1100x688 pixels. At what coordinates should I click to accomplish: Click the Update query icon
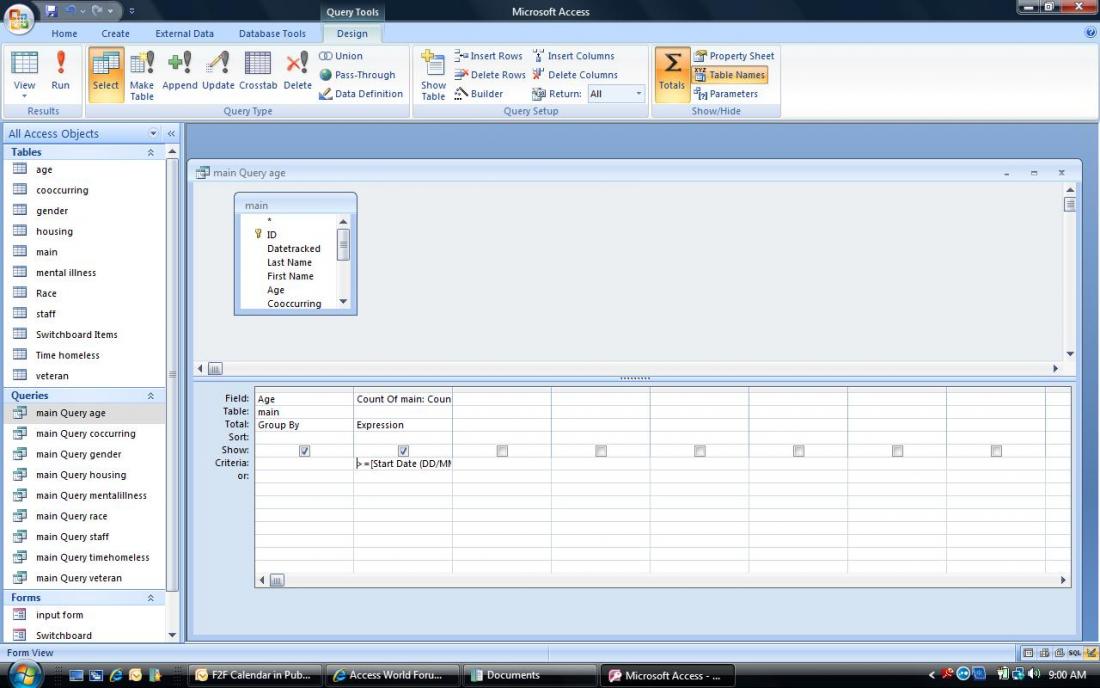(x=218, y=73)
